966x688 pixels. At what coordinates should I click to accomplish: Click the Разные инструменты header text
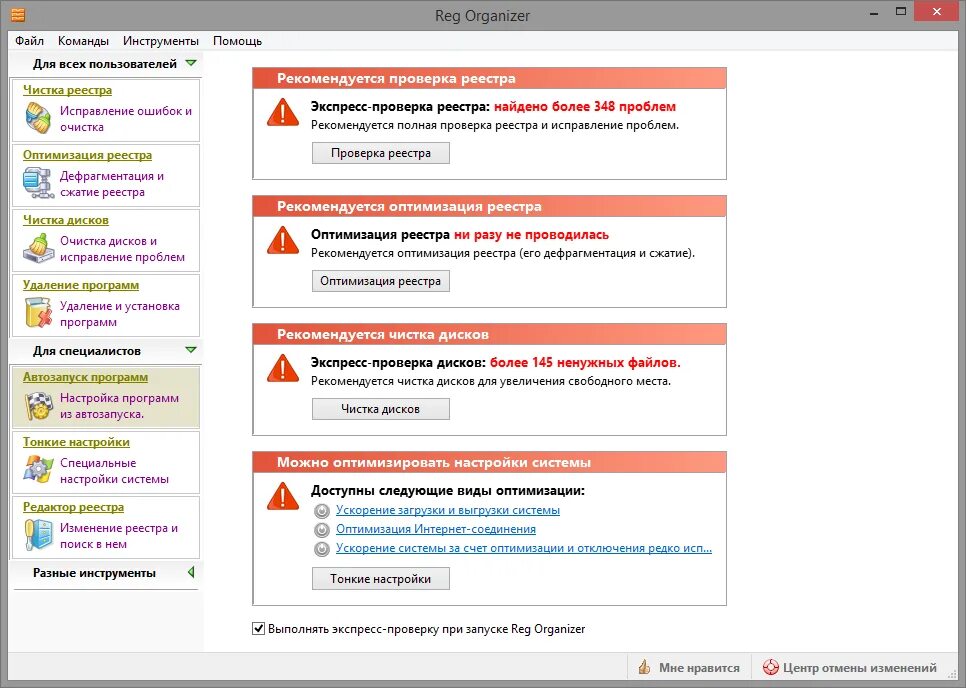(94, 573)
